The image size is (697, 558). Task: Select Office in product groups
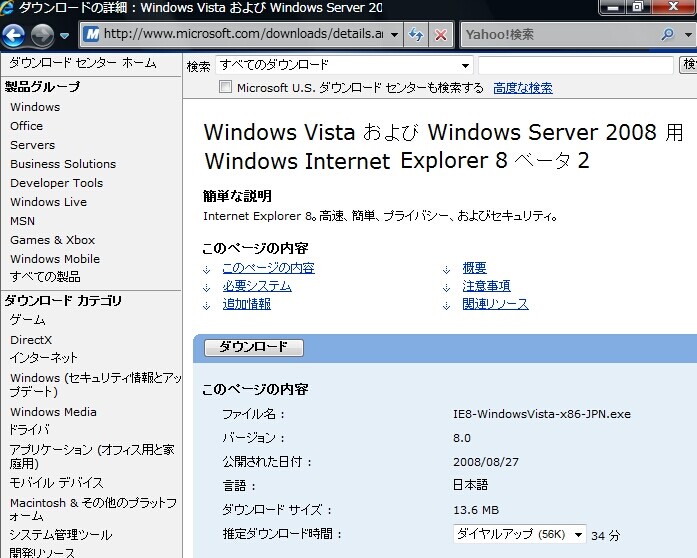point(27,126)
